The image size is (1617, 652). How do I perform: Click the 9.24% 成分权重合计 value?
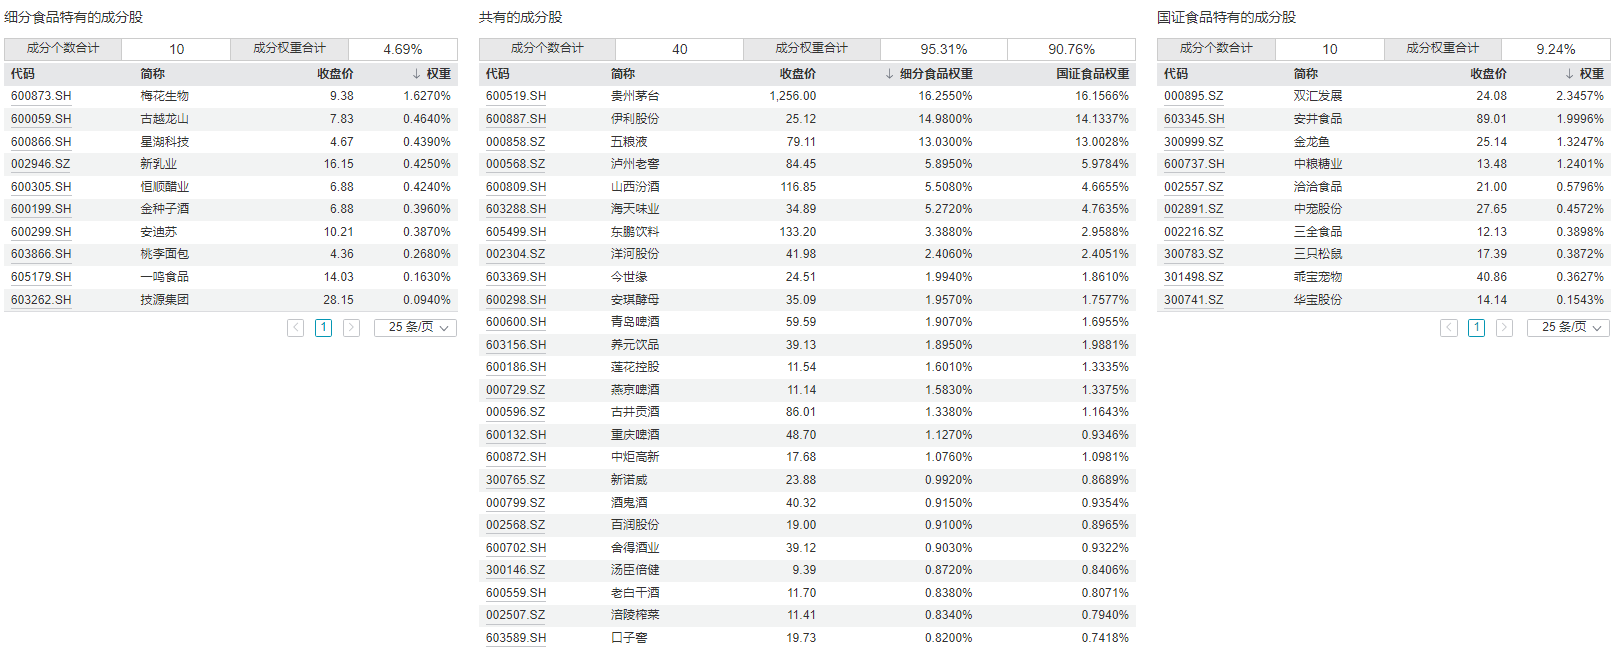point(1556,49)
